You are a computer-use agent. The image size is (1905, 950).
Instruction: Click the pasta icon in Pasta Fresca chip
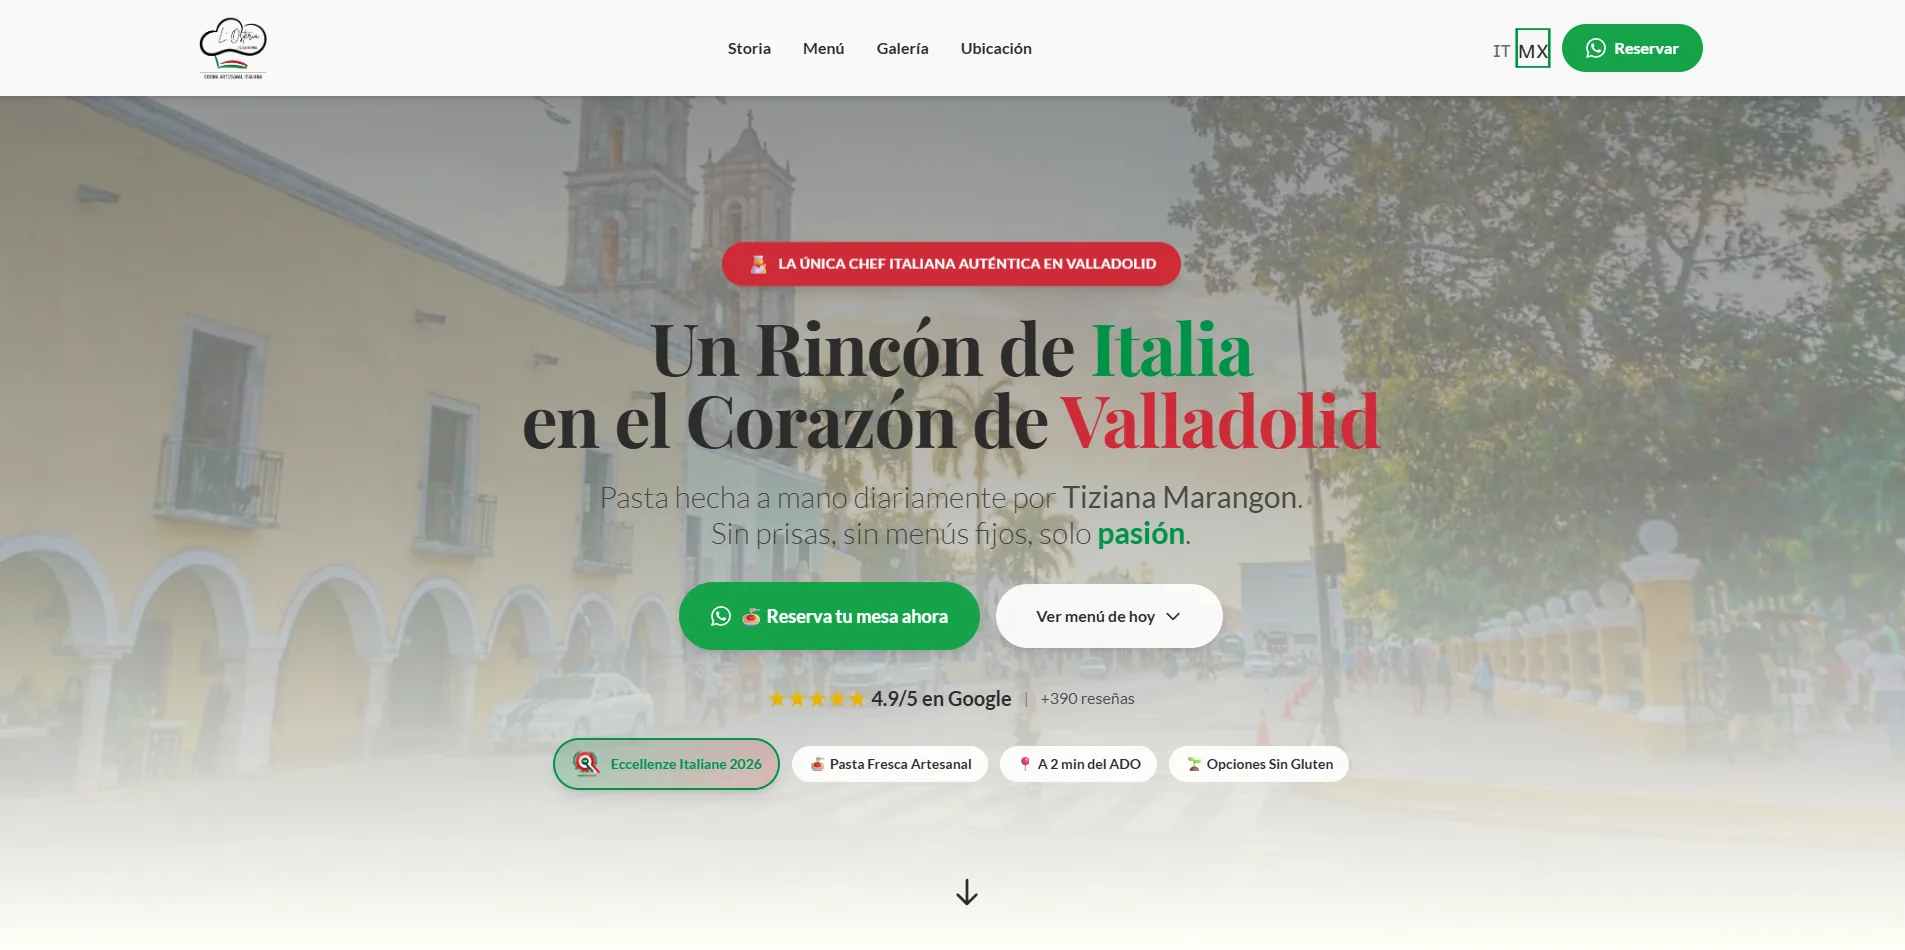(x=817, y=764)
